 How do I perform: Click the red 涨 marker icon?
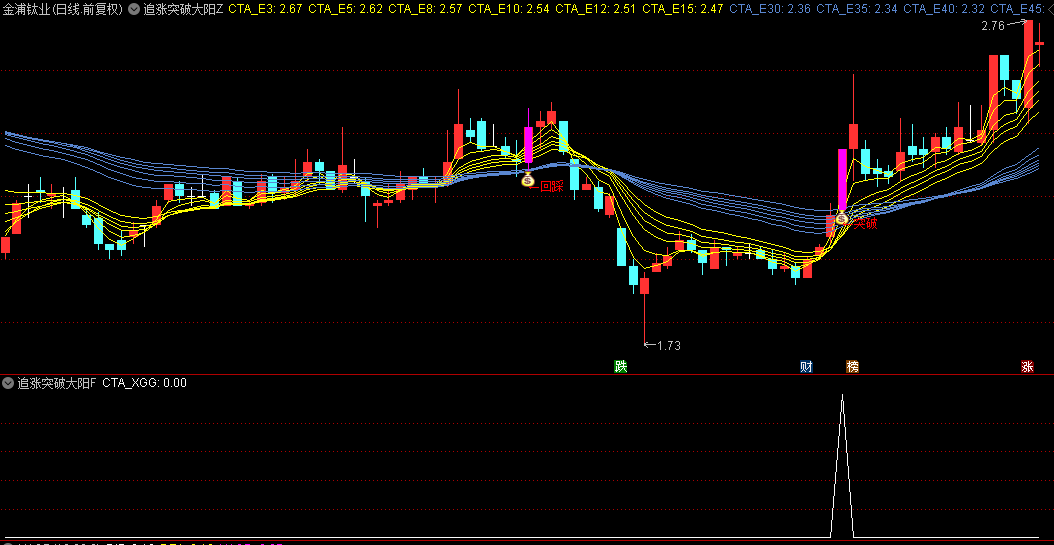[x=1027, y=366]
